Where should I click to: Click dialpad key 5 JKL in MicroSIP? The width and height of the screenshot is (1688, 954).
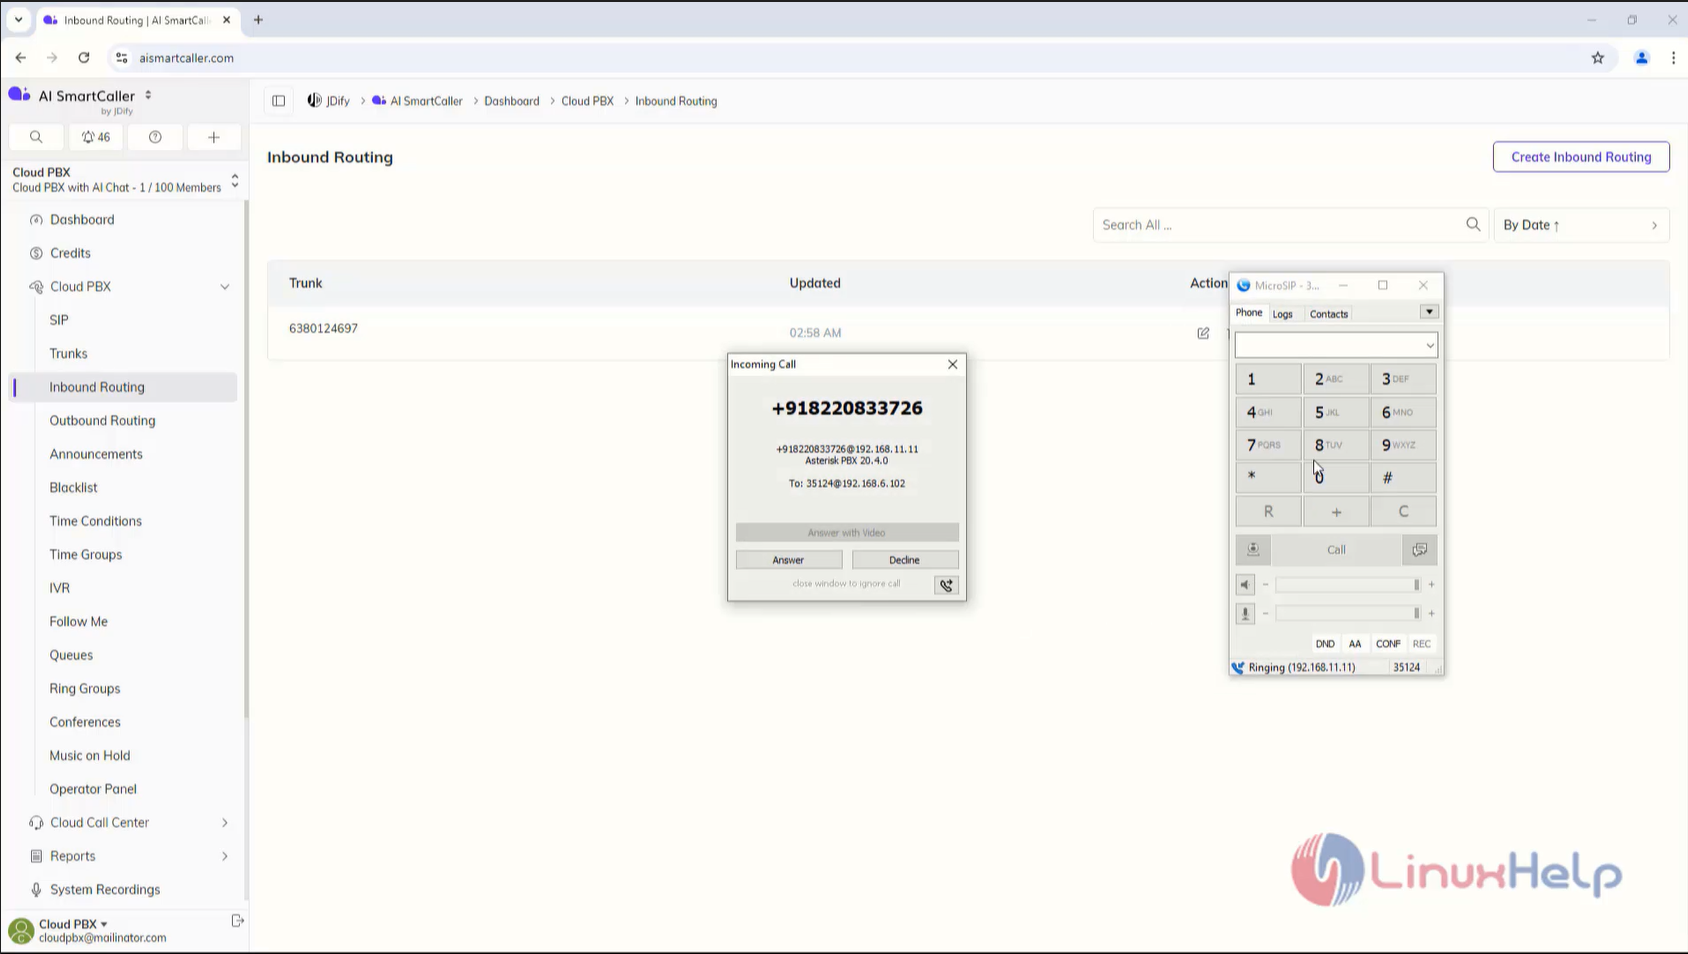coord(1336,412)
